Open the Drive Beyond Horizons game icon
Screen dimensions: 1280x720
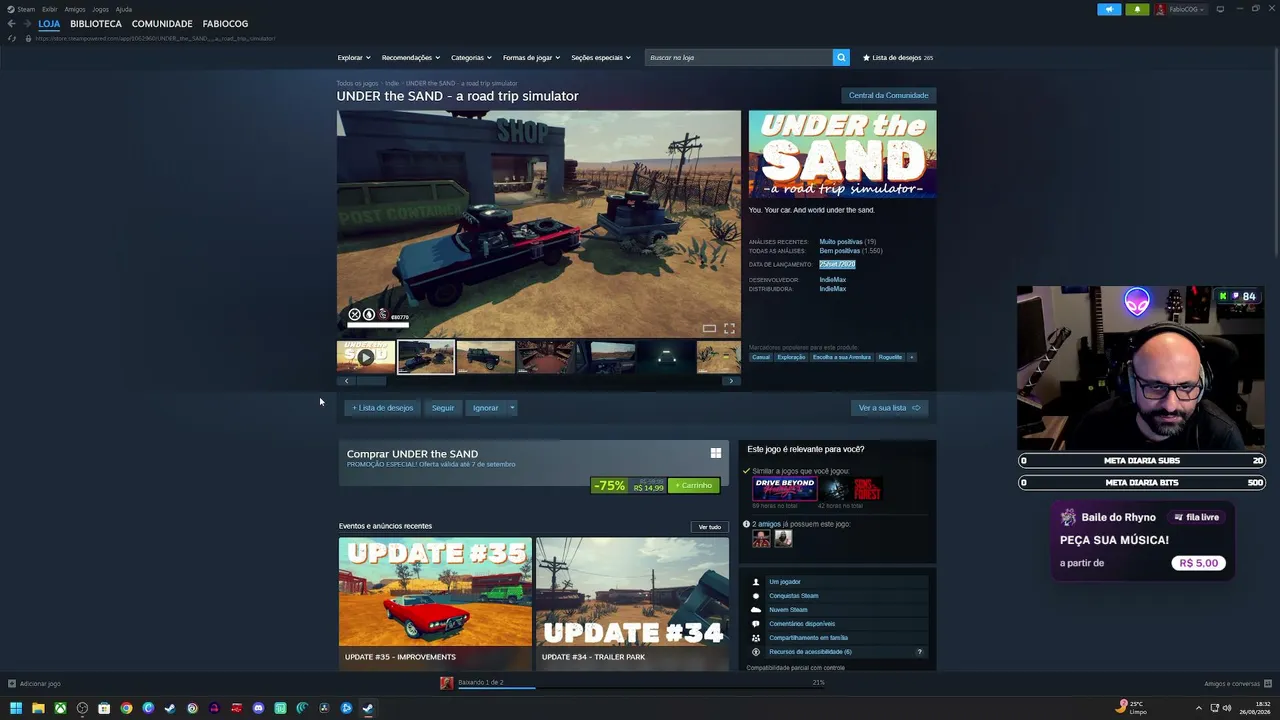[785, 488]
